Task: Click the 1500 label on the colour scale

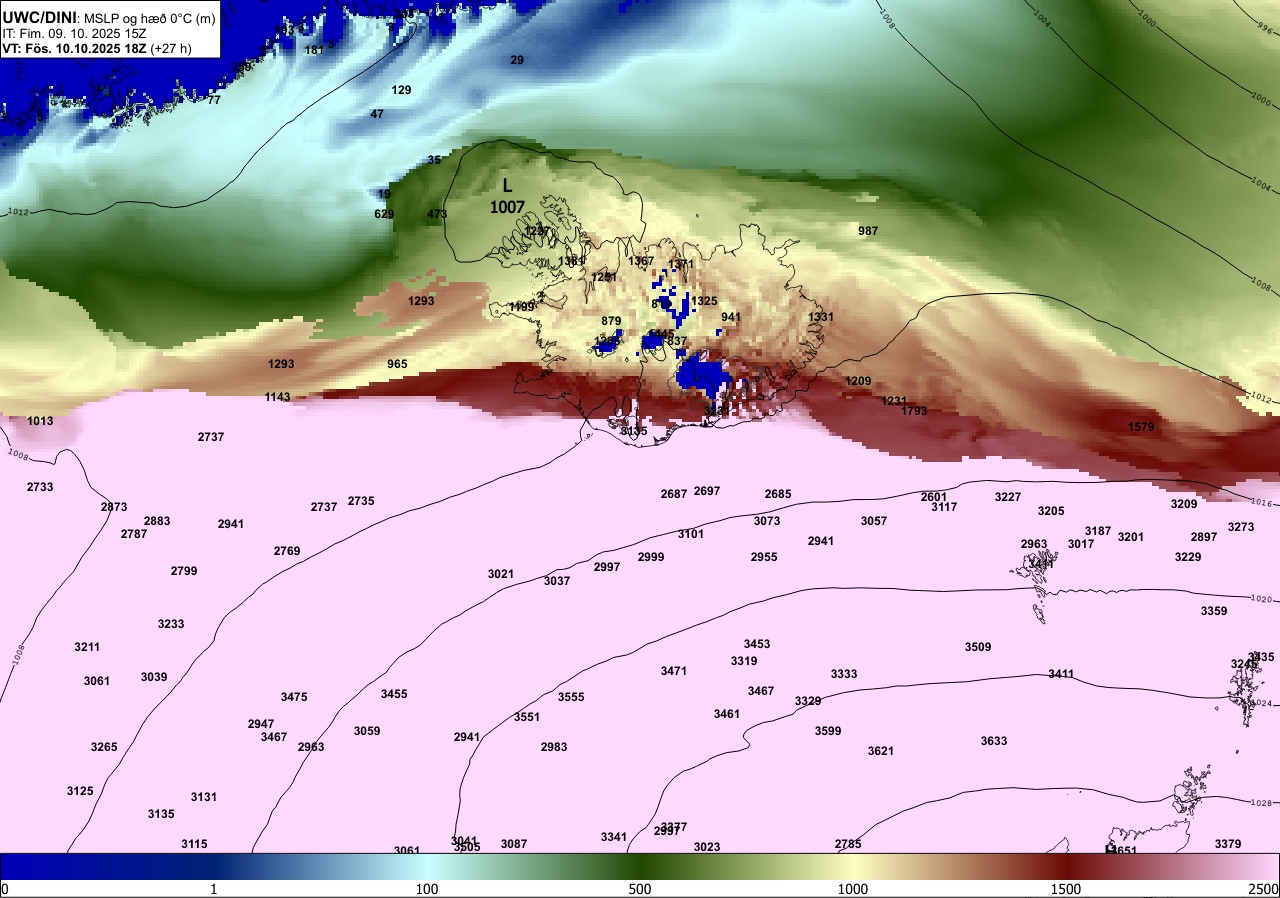Action: 1066,889
